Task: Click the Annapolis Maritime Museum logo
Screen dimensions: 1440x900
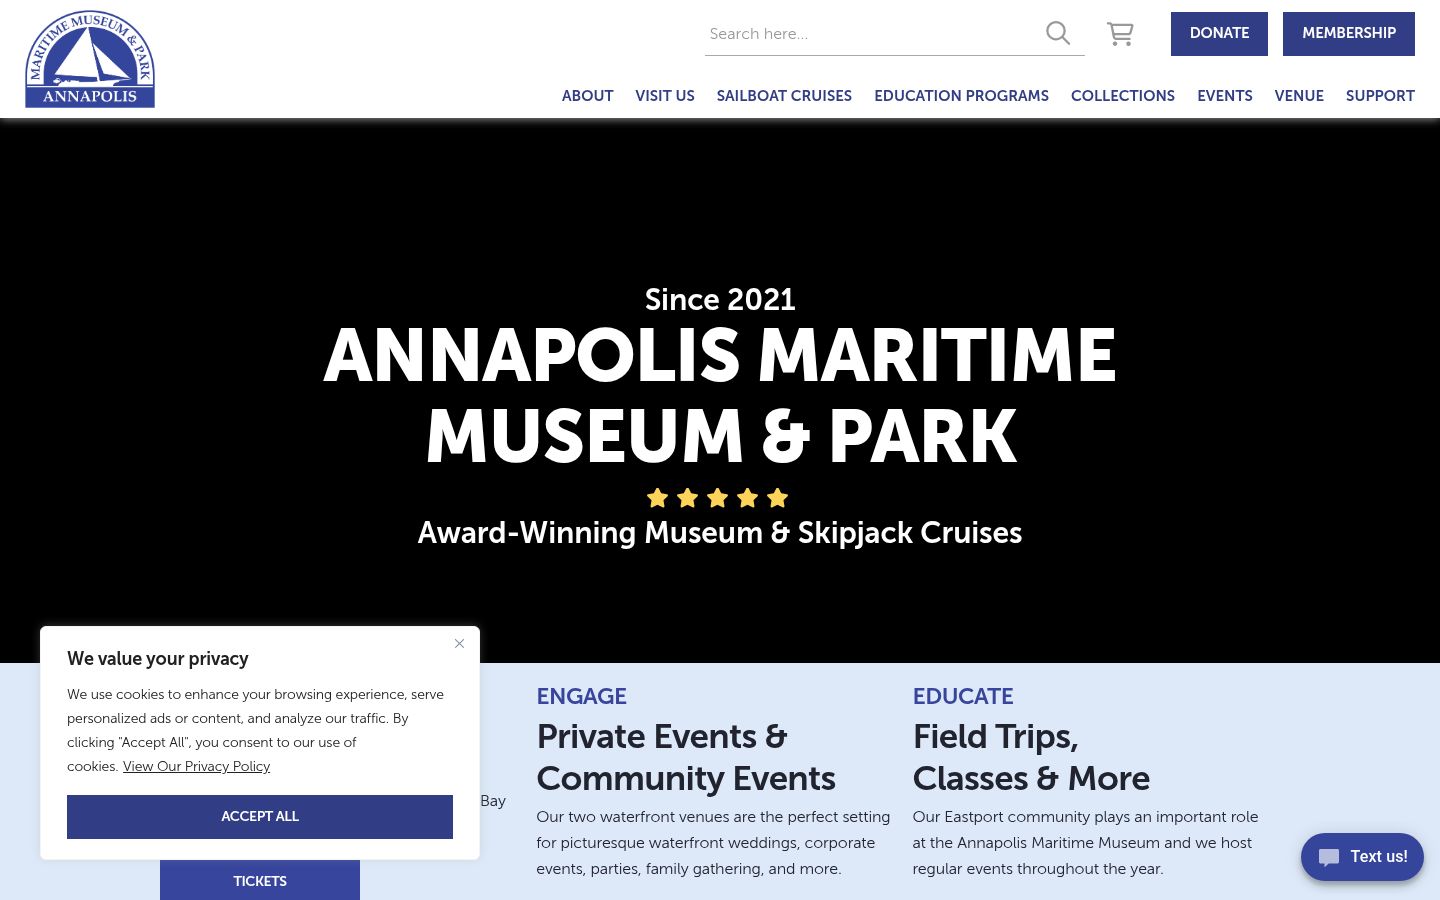Action: [90, 59]
